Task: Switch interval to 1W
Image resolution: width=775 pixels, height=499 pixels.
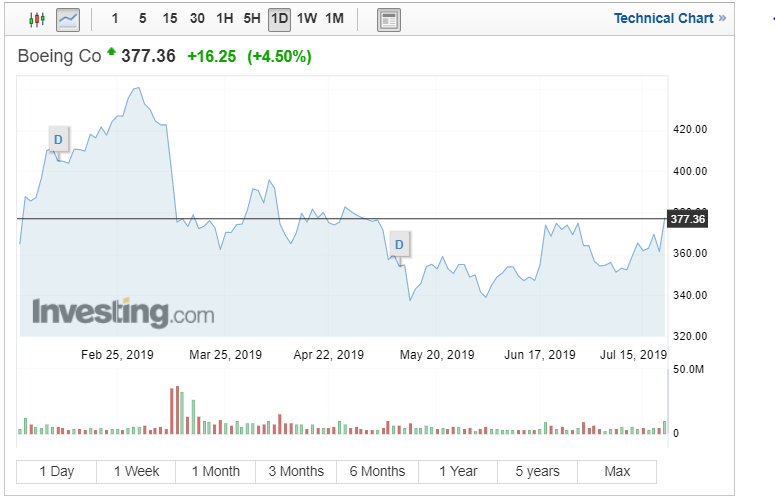Action: click(306, 19)
